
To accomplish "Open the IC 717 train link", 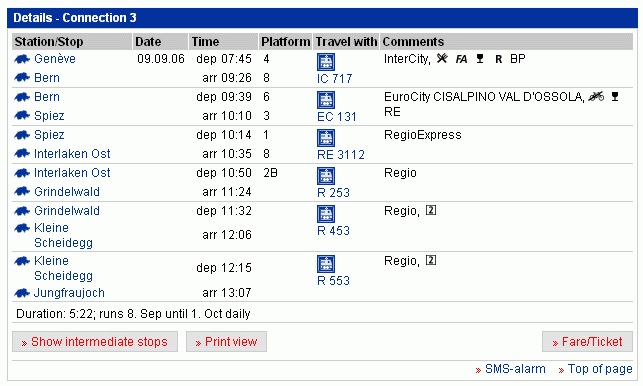I will (x=335, y=78).
